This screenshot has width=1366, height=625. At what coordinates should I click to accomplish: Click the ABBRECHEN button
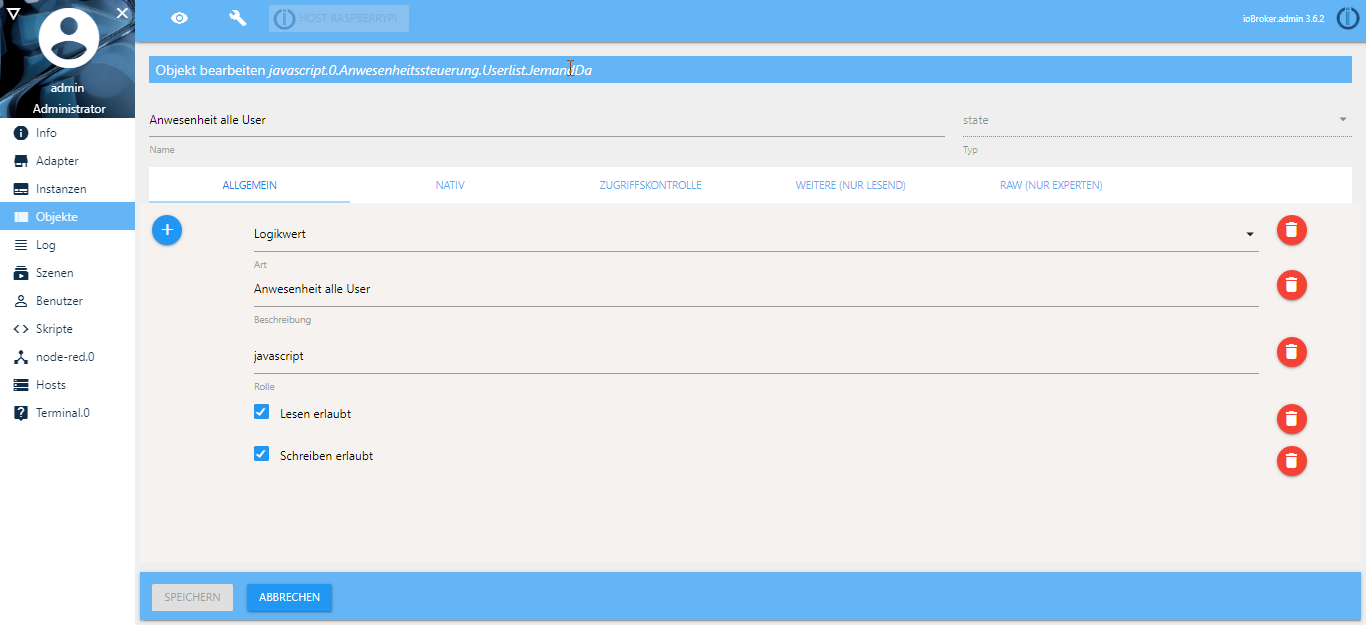click(289, 597)
